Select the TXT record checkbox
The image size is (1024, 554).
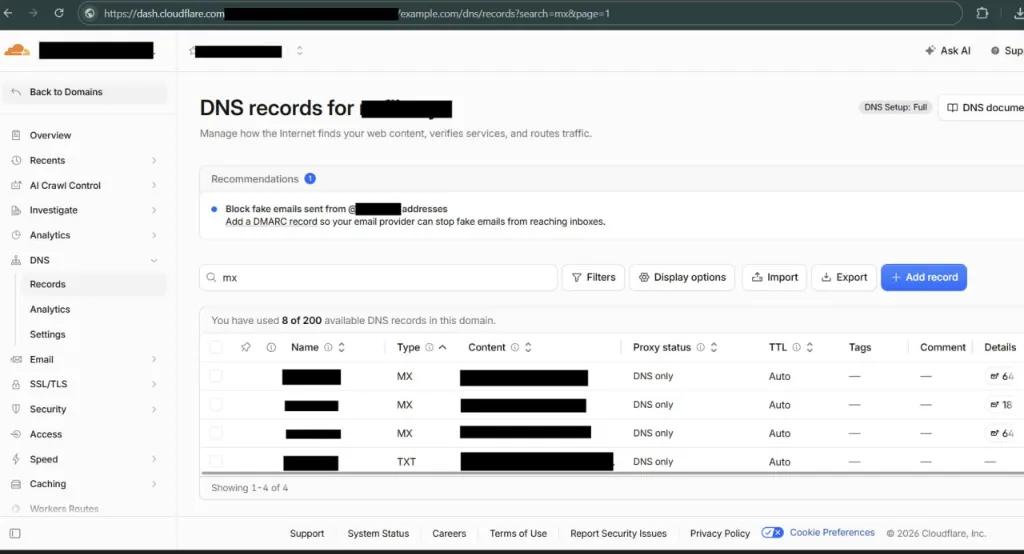click(216, 462)
